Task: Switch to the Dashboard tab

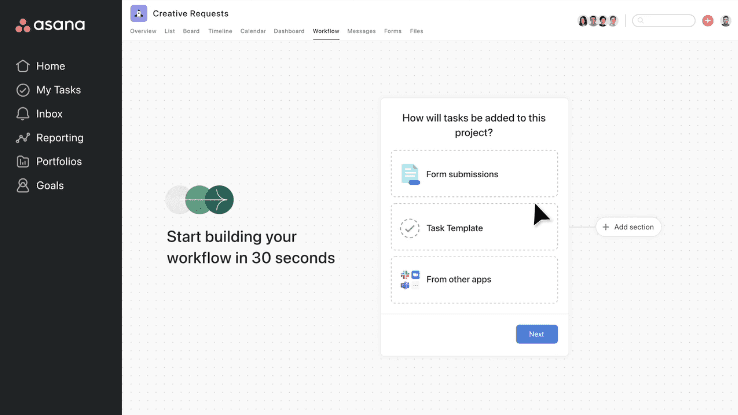Action: (289, 31)
